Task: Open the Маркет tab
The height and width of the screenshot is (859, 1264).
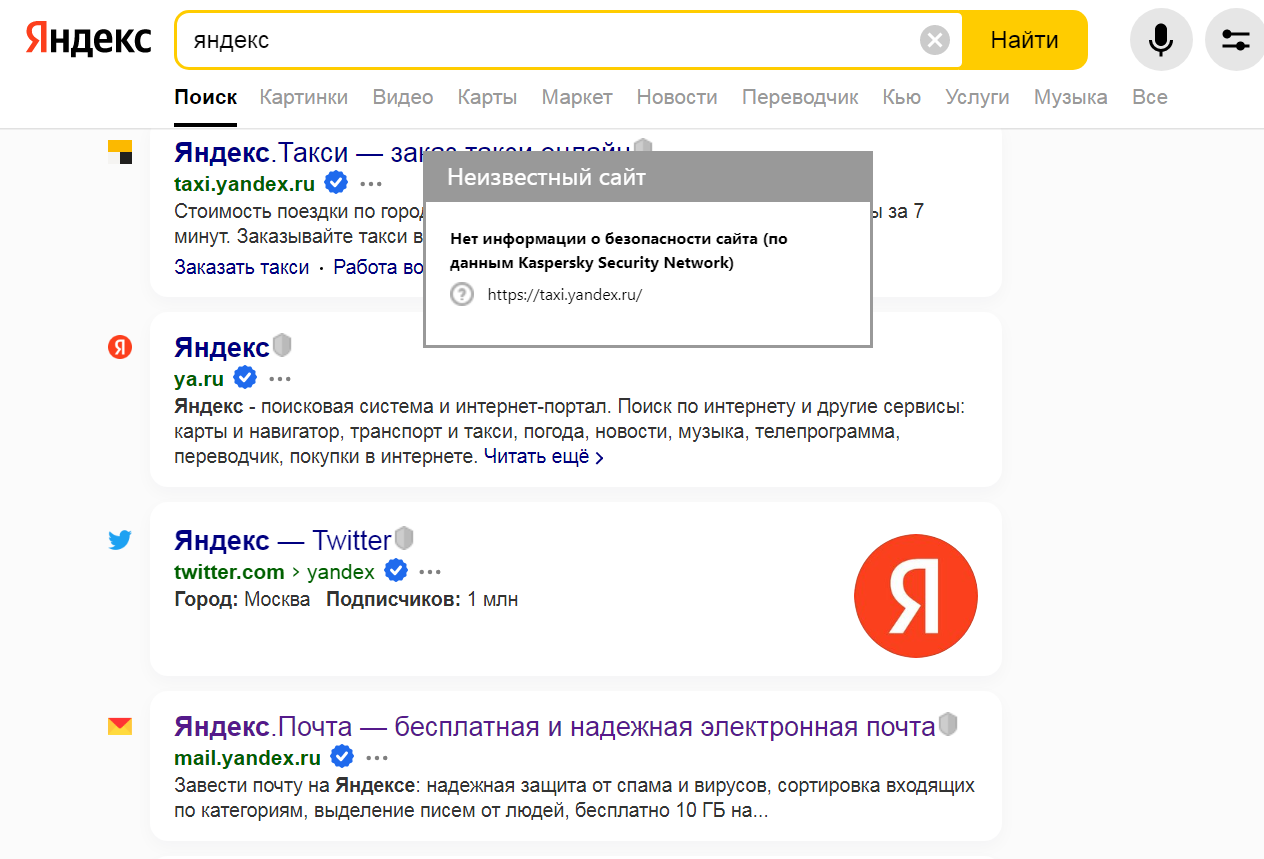Action: pyautogui.click(x=577, y=97)
